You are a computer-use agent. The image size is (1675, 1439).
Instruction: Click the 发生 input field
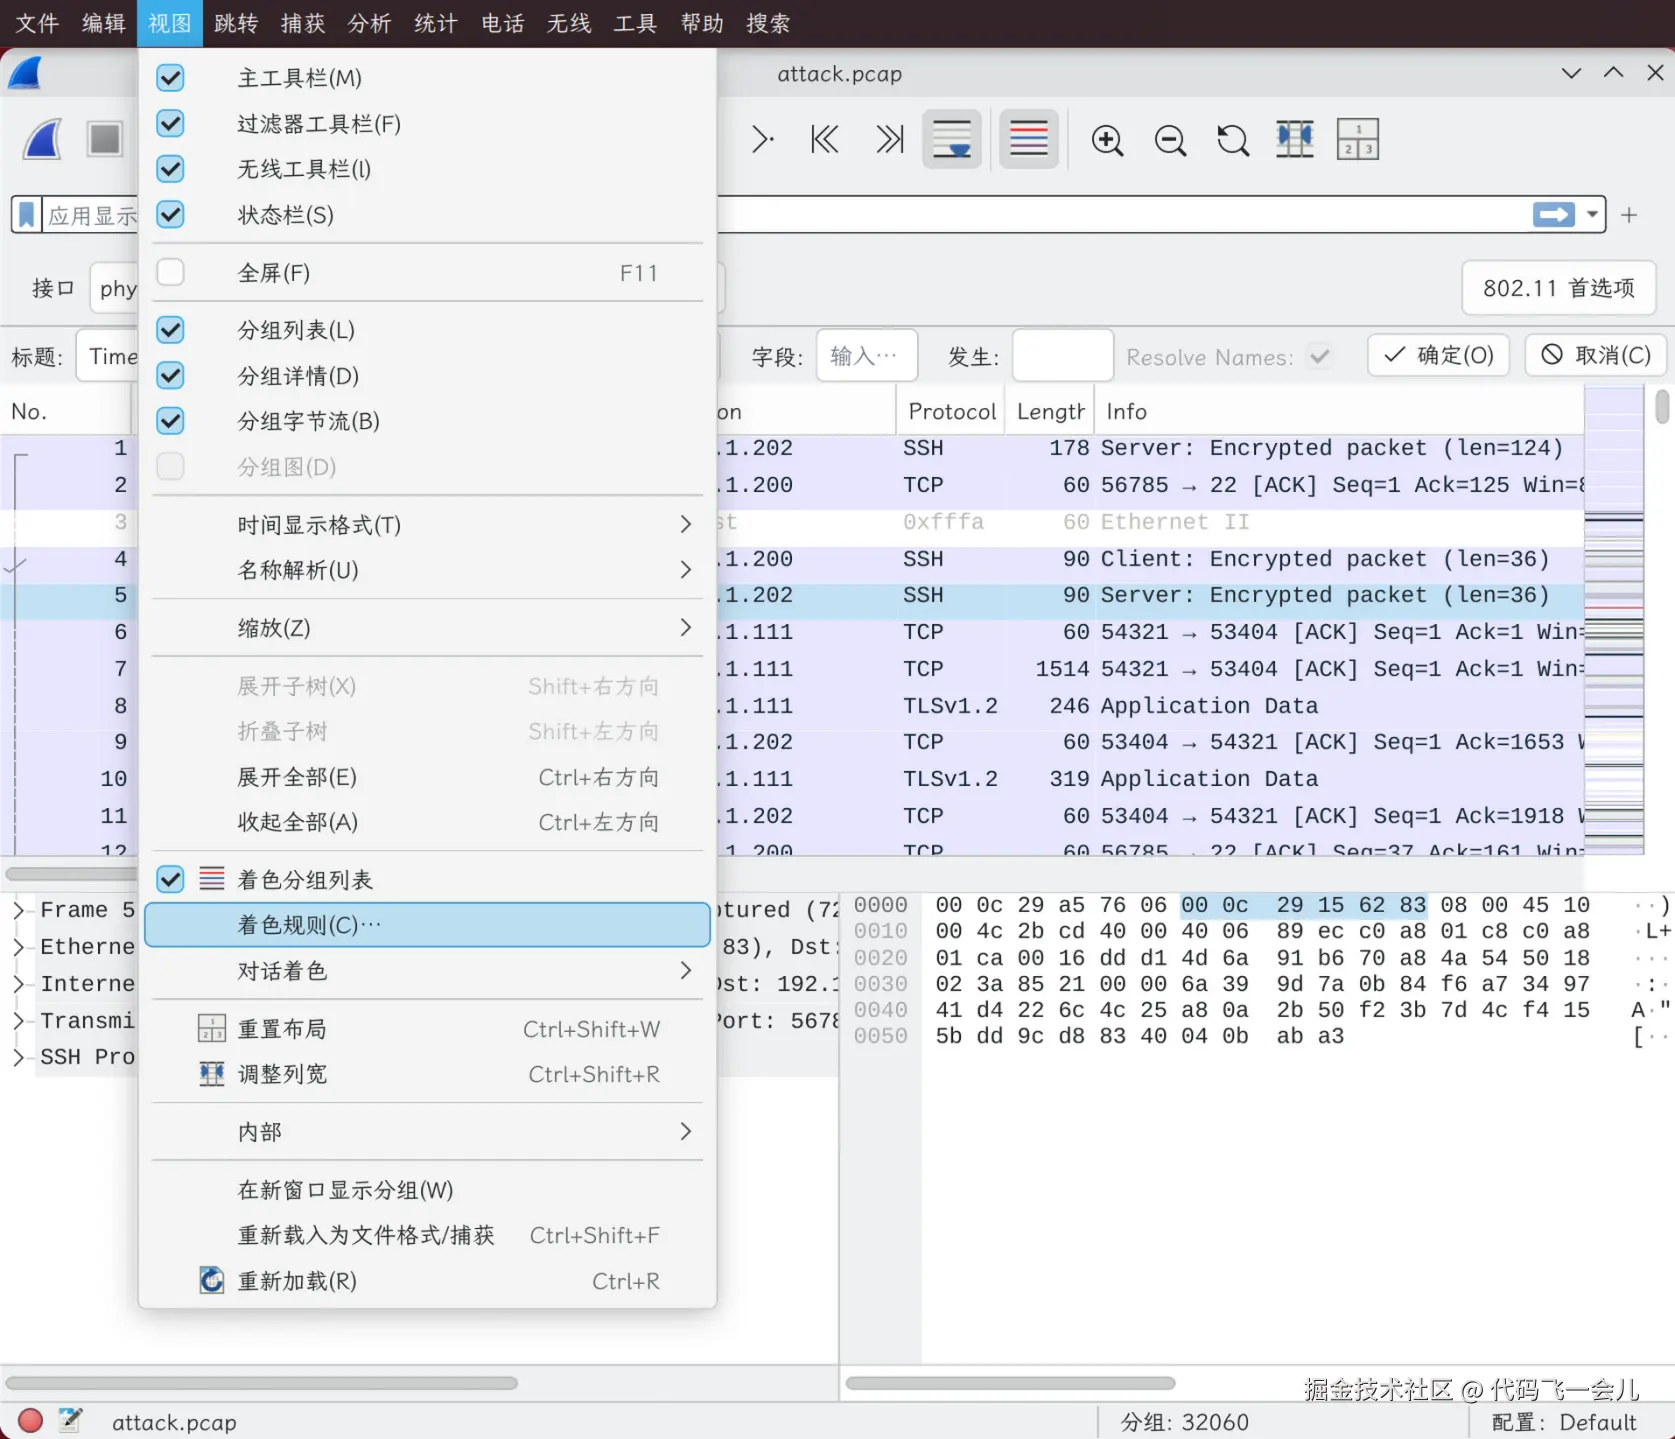tap(1062, 355)
